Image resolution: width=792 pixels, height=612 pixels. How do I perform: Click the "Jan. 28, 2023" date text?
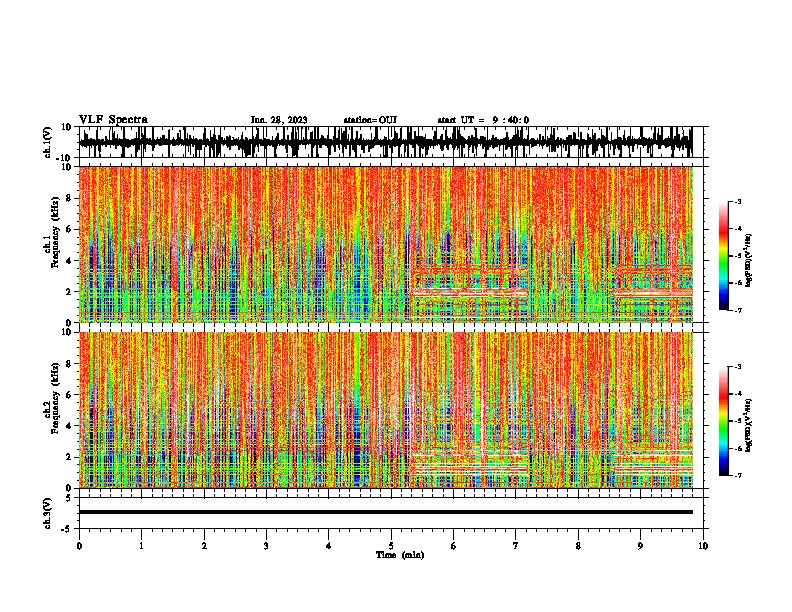(x=279, y=120)
